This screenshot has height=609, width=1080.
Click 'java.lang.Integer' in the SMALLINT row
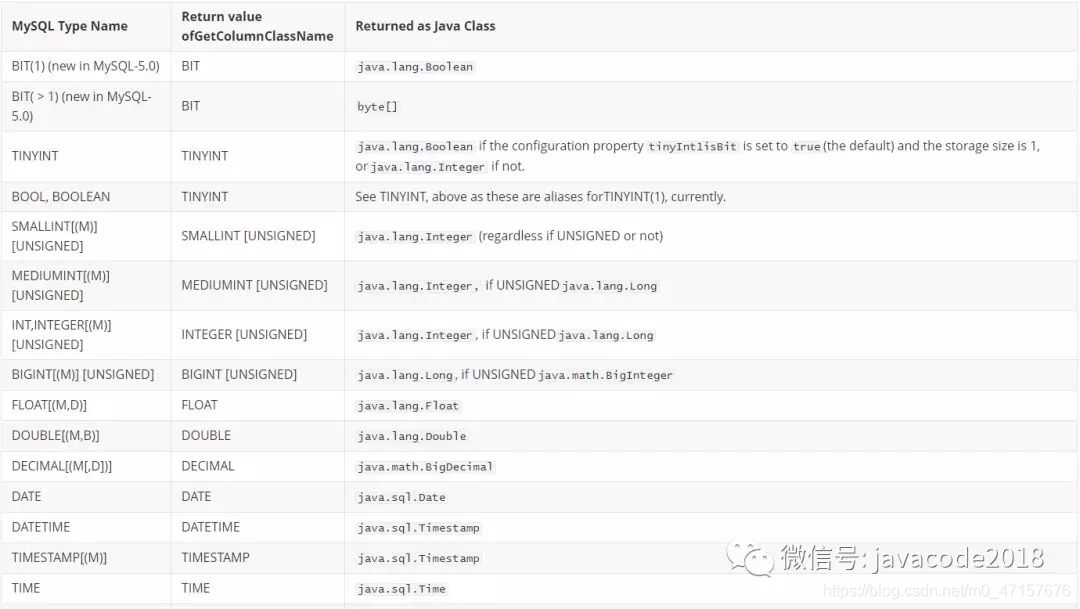pos(415,237)
